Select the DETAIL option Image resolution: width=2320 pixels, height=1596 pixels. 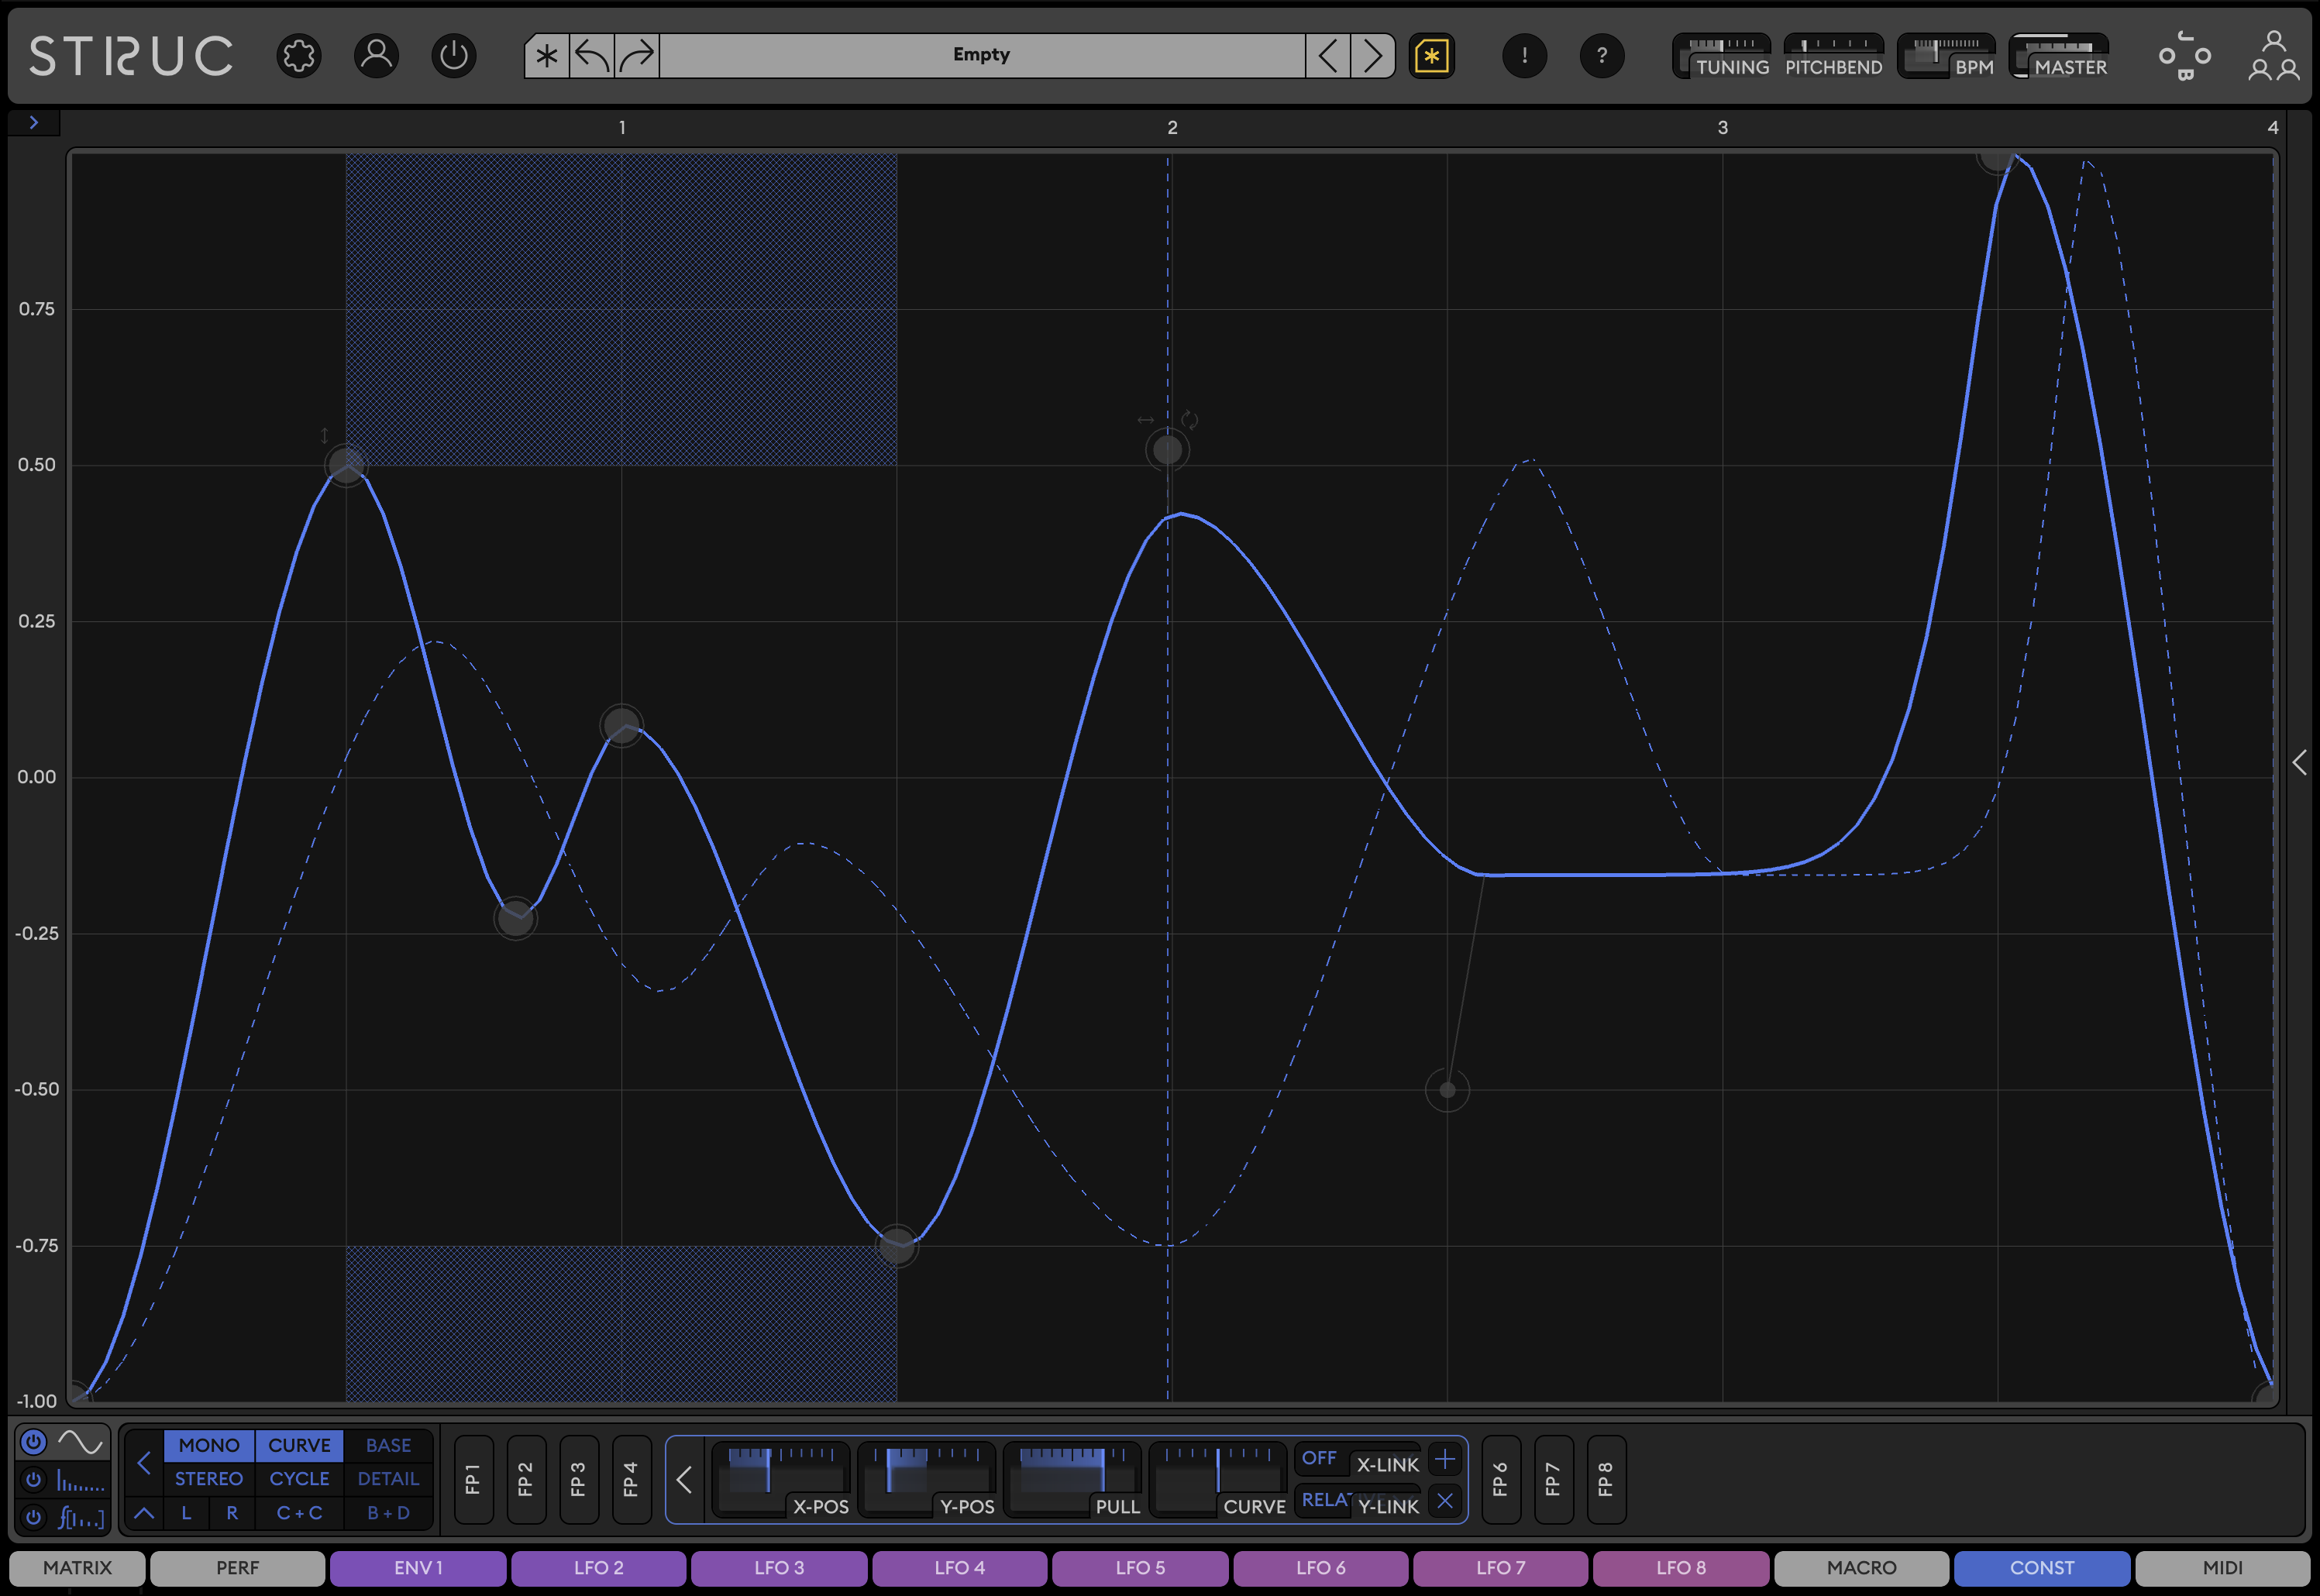point(388,1479)
